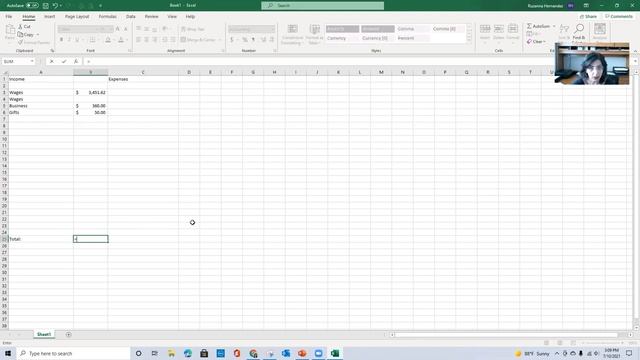Image resolution: width=640 pixels, height=360 pixels.
Task: Open the File menu
Action: coord(9,16)
